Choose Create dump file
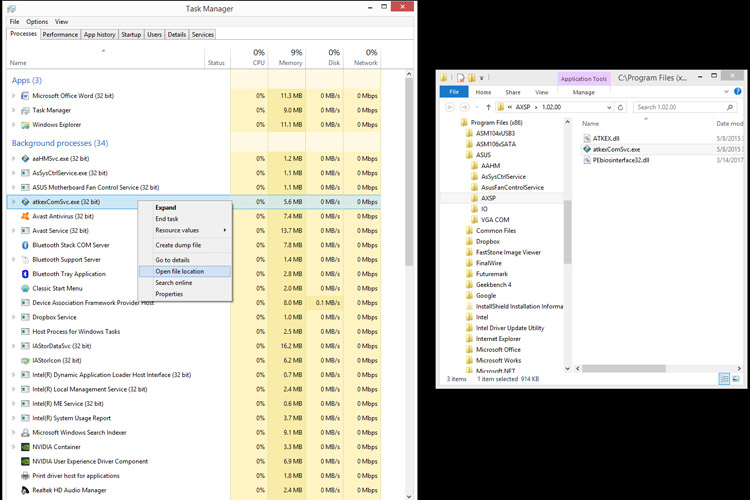The width and height of the screenshot is (750, 500). 185,245
